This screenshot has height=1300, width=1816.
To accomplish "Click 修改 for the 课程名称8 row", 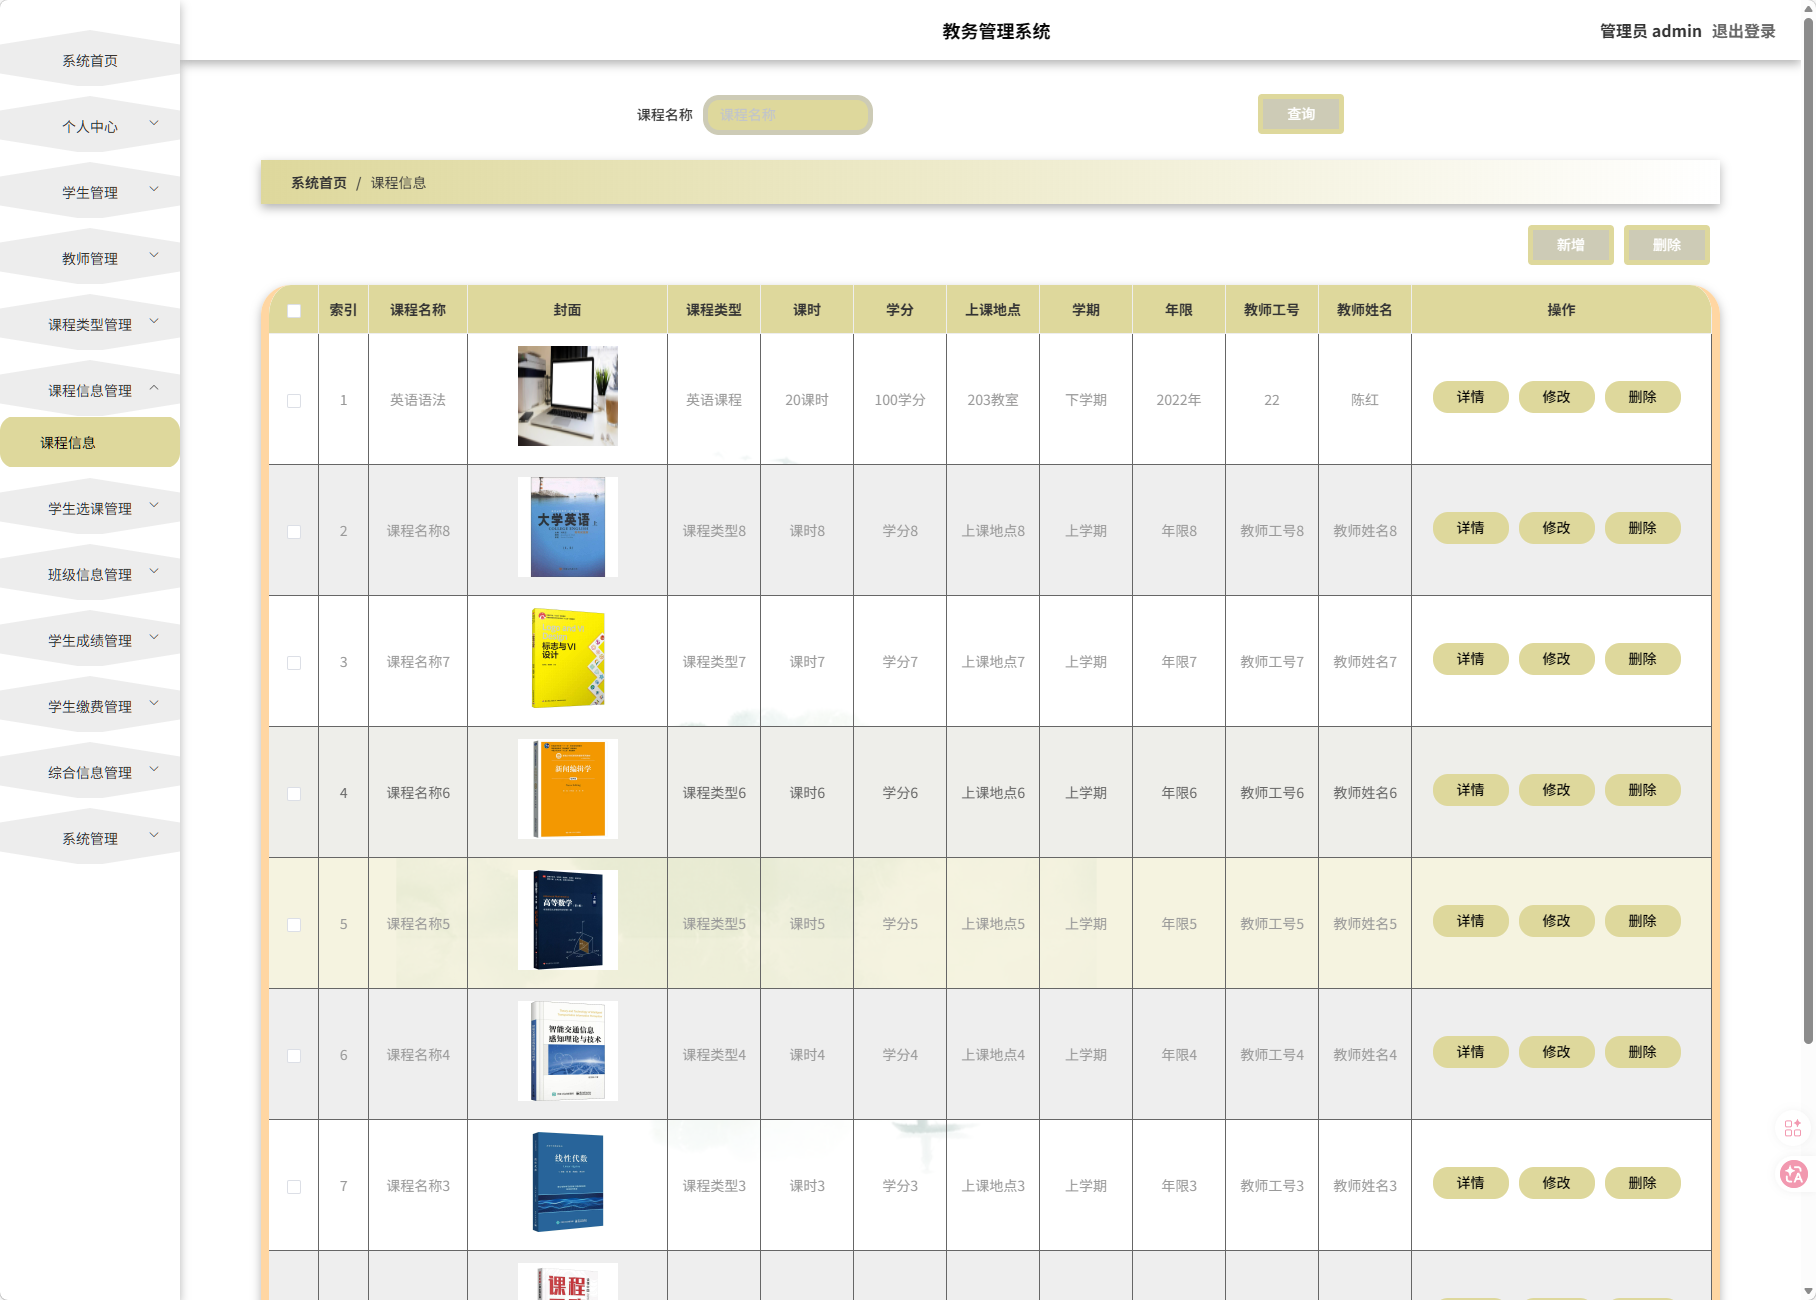I will tap(1556, 528).
